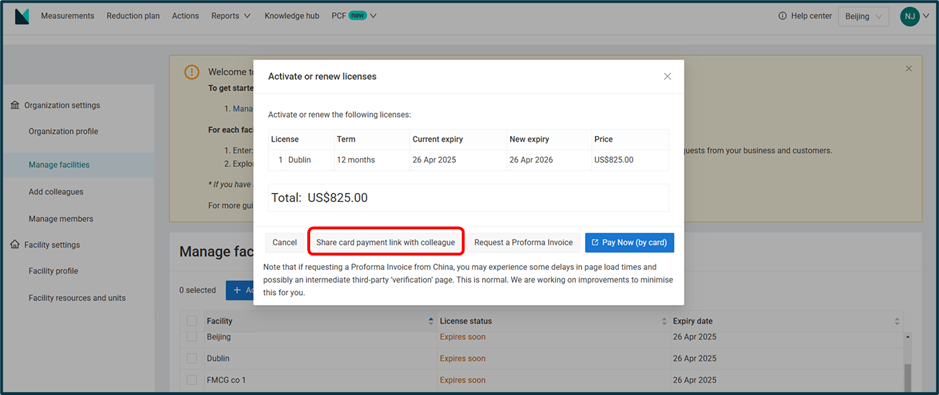Click the warning icon in welcome banner
The image size is (939, 395).
(x=191, y=72)
